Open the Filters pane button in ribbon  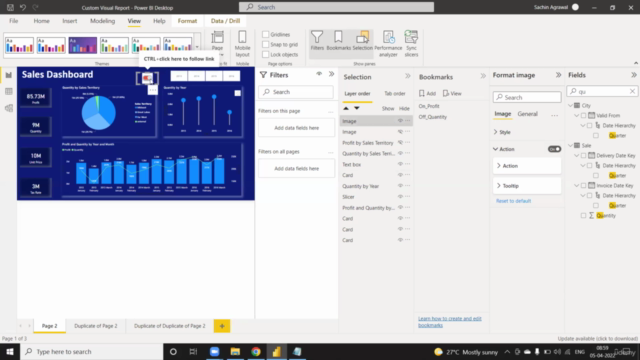[x=317, y=40]
